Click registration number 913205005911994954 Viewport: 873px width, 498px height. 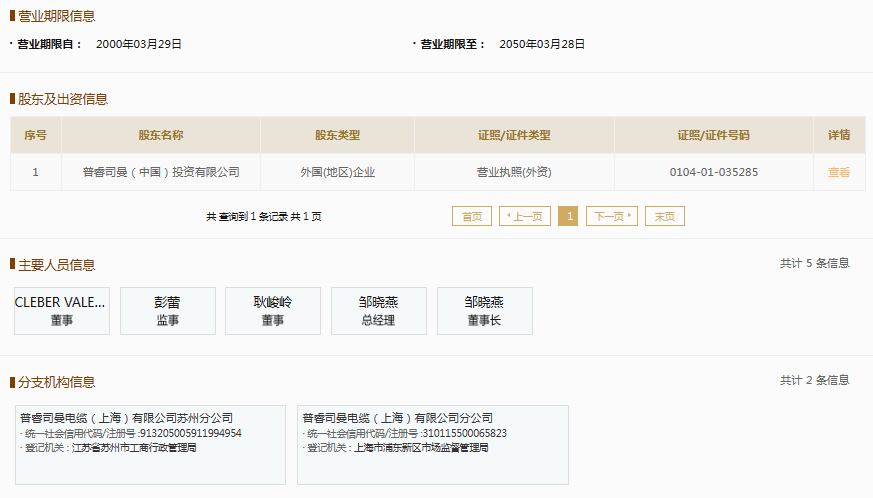coord(190,433)
